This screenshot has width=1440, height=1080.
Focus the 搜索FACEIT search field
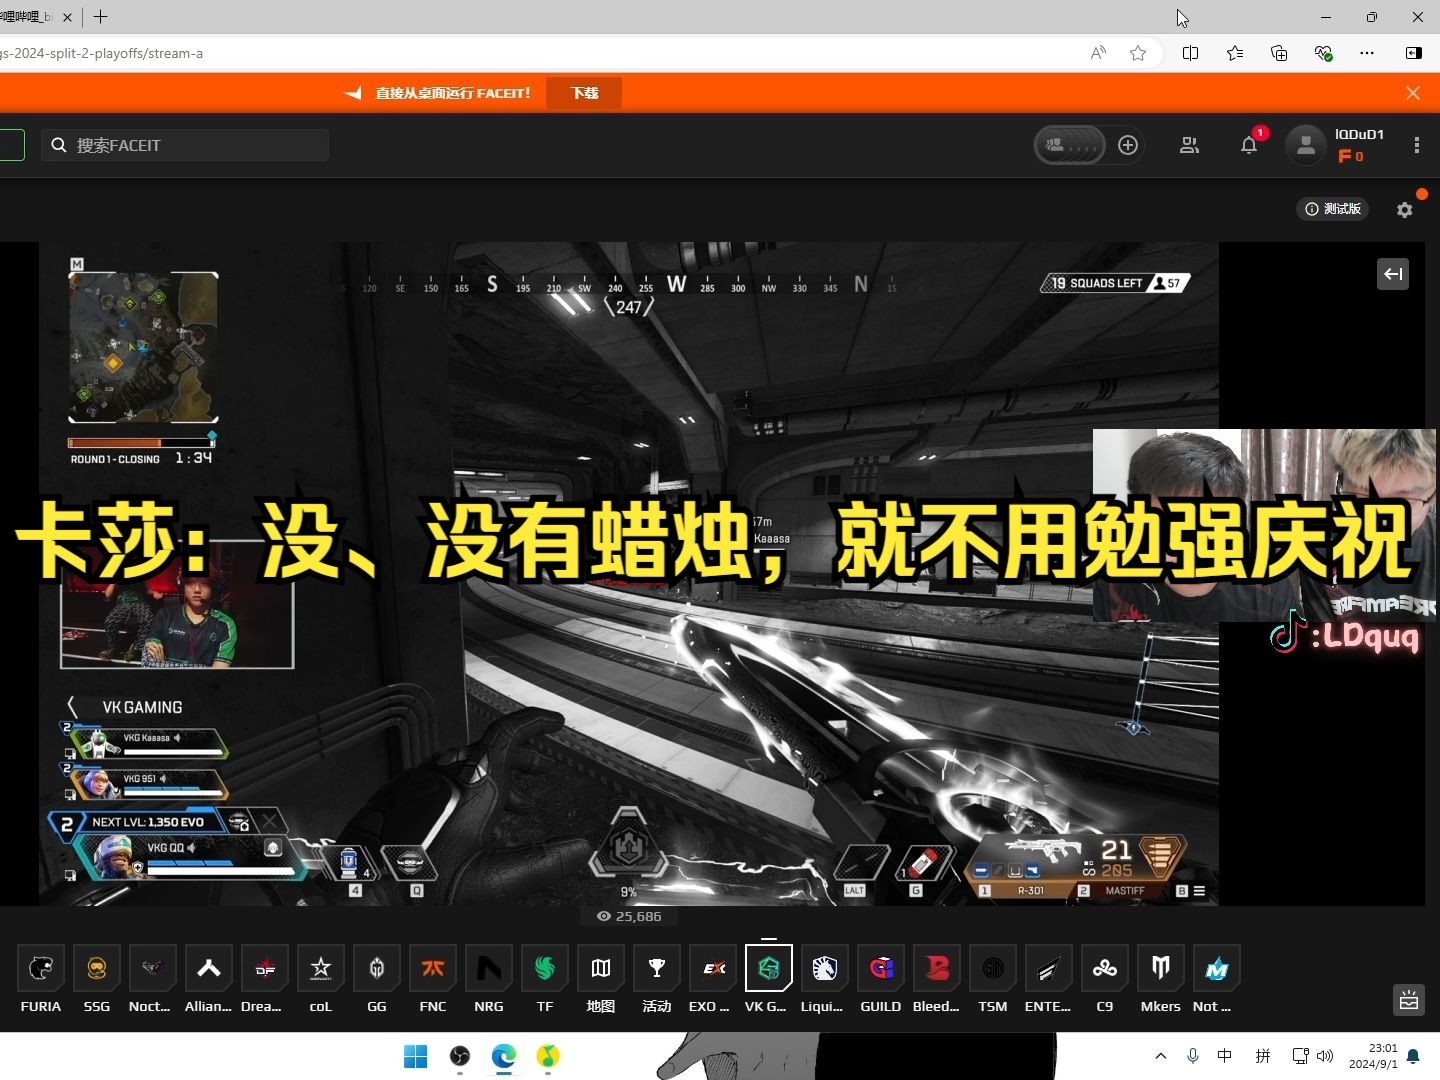click(x=185, y=145)
